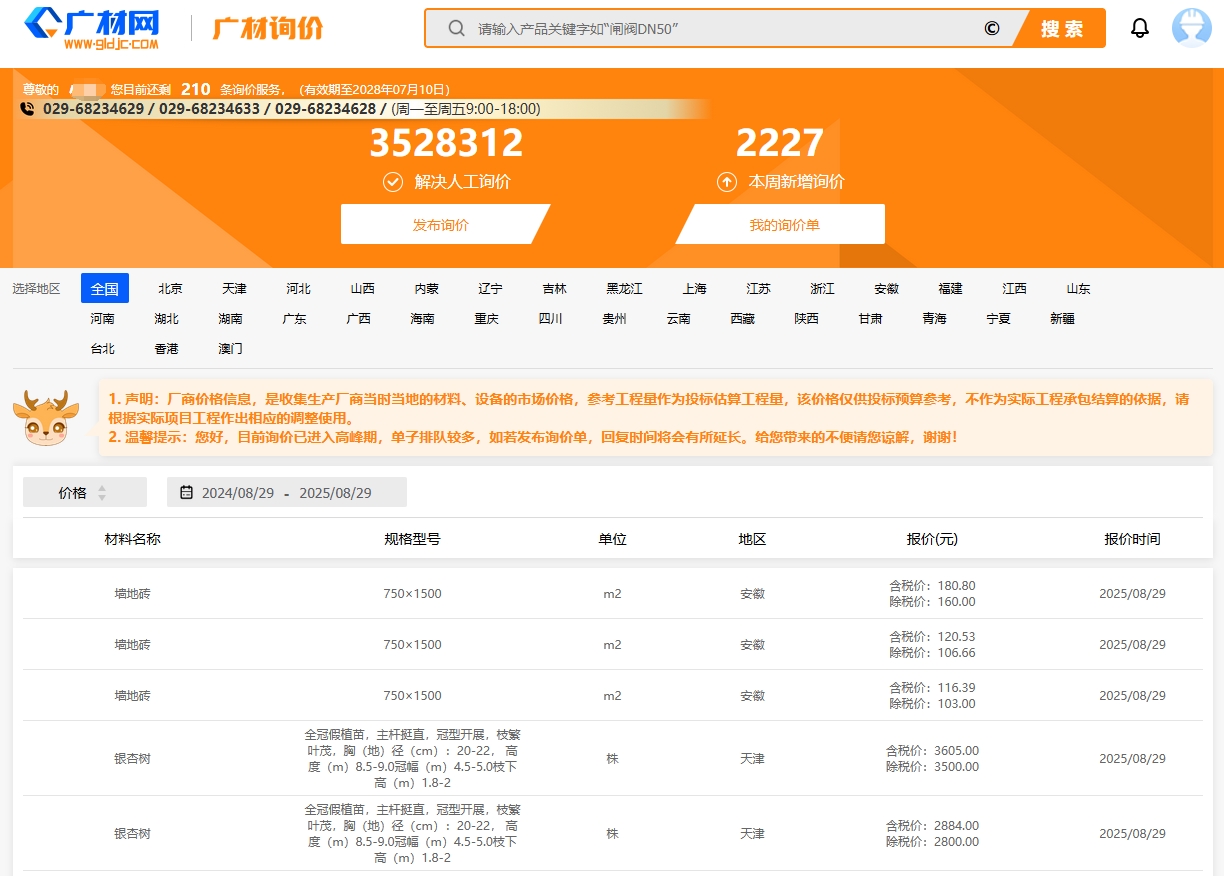Viewport: 1224px width, 876px height.
Task: Focus the product keyword search field
Action: coord(720,28)
